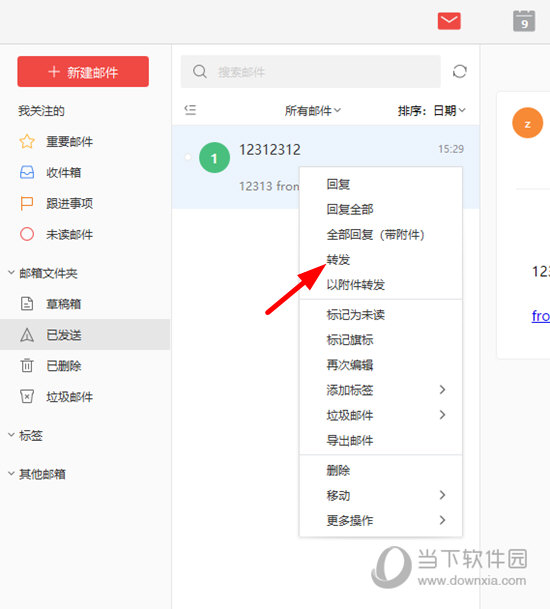This screenshot has height=609, width=550.
Task: Click the flag icon for 跟进事项
Action: click(26, 203)
